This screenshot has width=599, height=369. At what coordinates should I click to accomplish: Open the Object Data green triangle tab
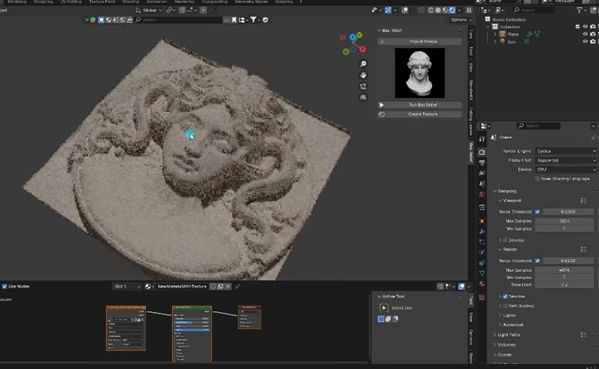coord(482,273)
